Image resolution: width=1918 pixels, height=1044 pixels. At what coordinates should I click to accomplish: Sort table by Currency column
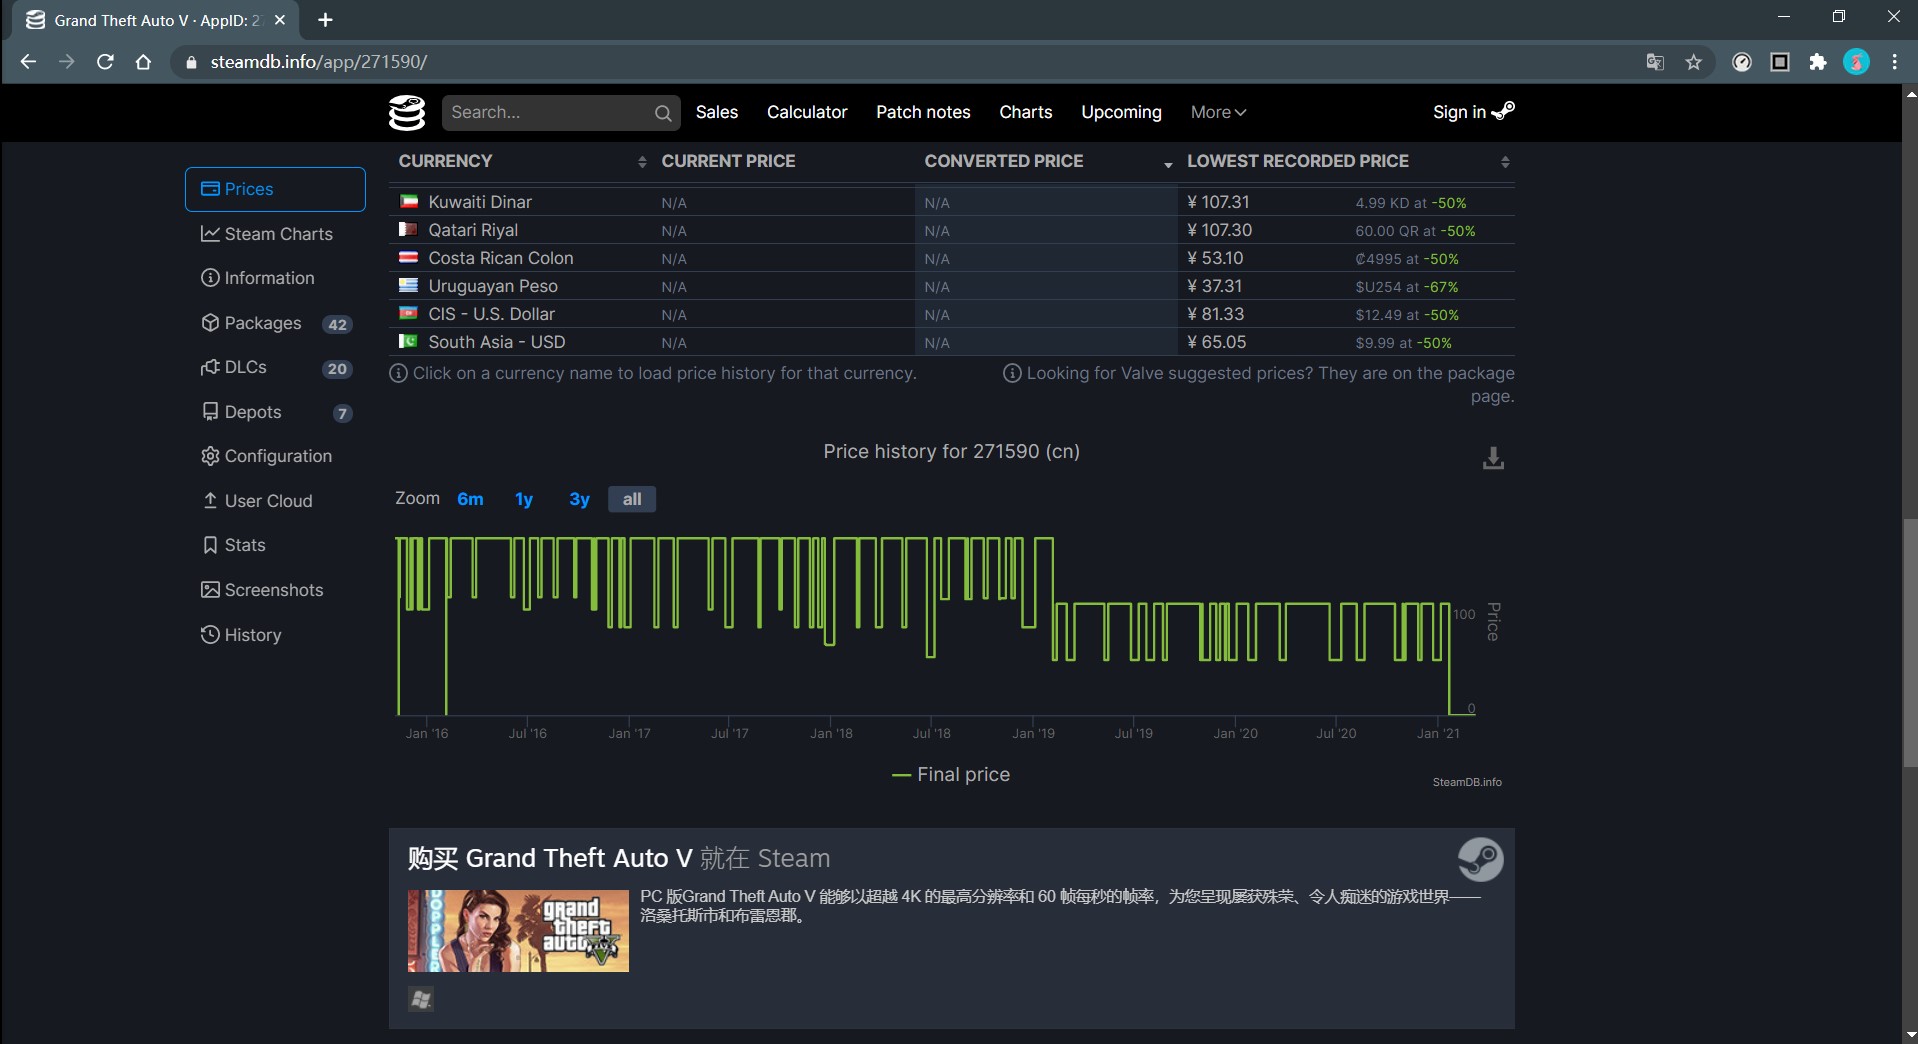522,161
